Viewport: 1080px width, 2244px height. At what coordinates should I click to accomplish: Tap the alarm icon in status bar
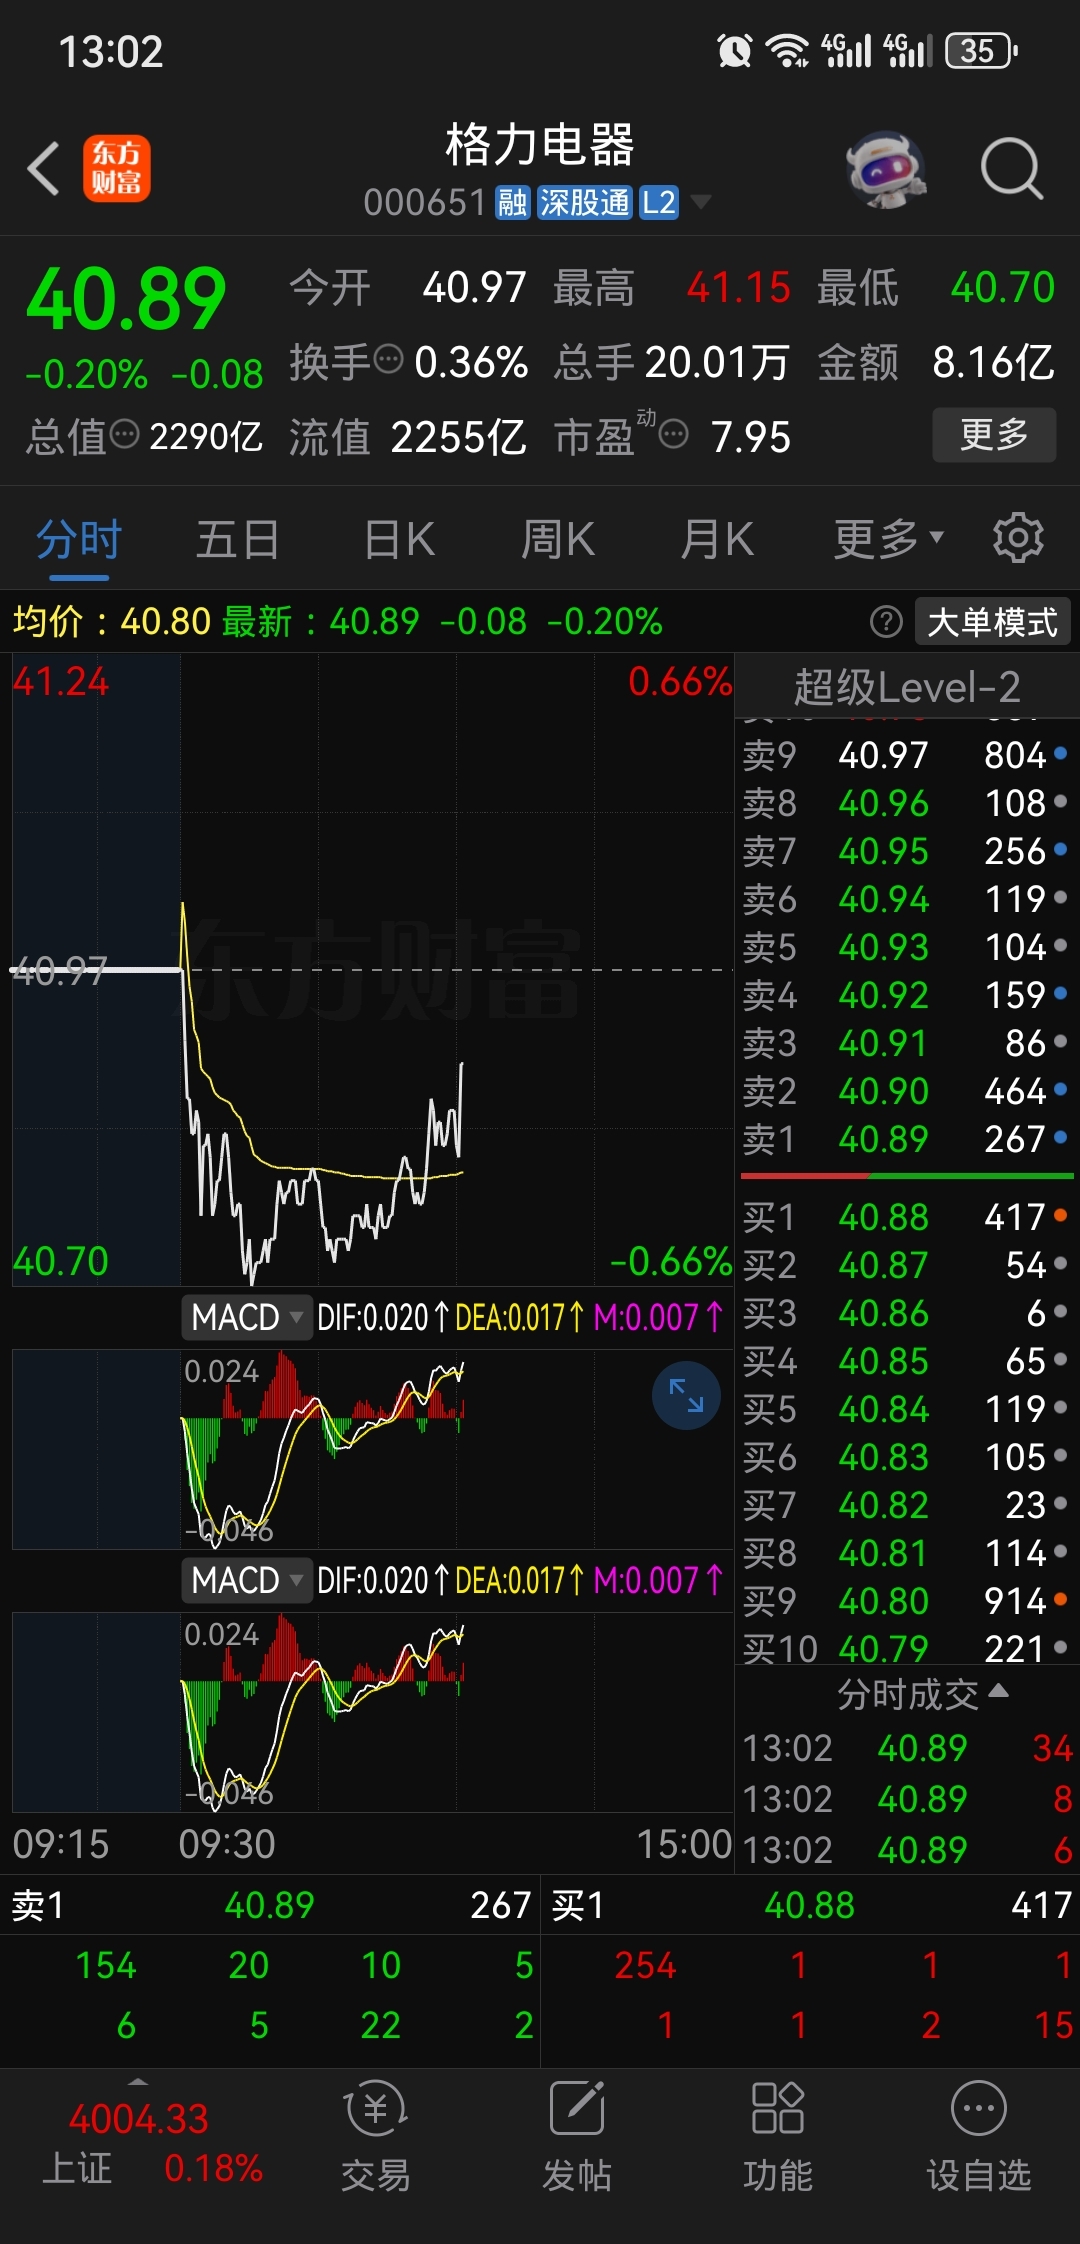(735, 50)
